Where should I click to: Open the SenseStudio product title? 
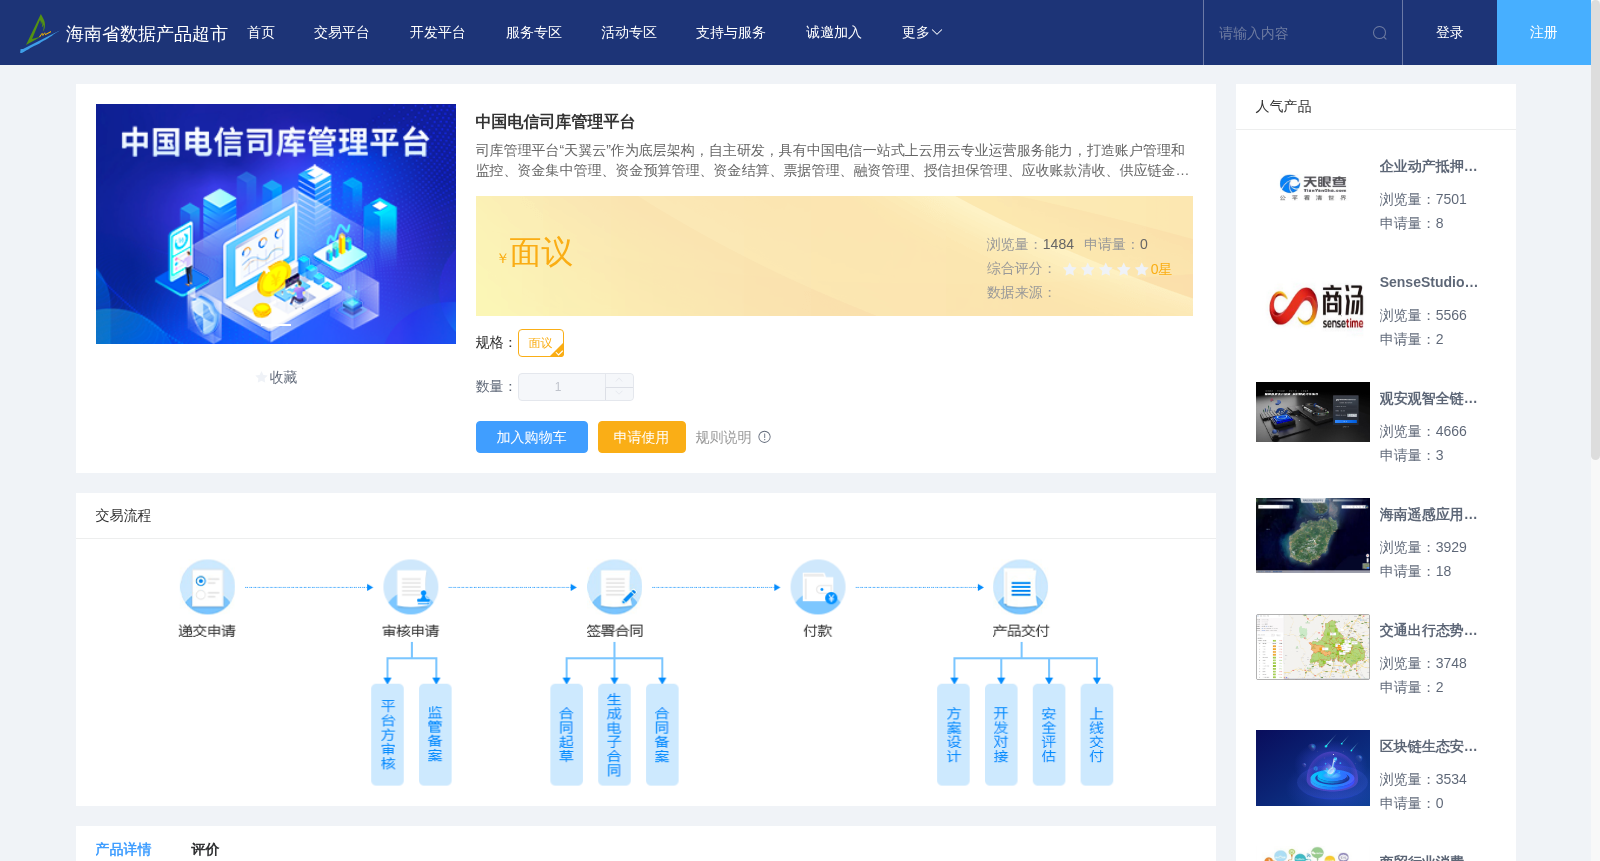1428,283
